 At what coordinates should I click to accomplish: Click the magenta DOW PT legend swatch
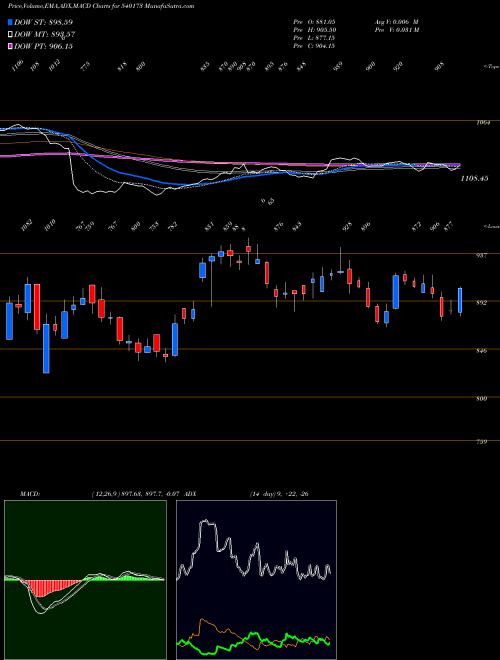11,46
